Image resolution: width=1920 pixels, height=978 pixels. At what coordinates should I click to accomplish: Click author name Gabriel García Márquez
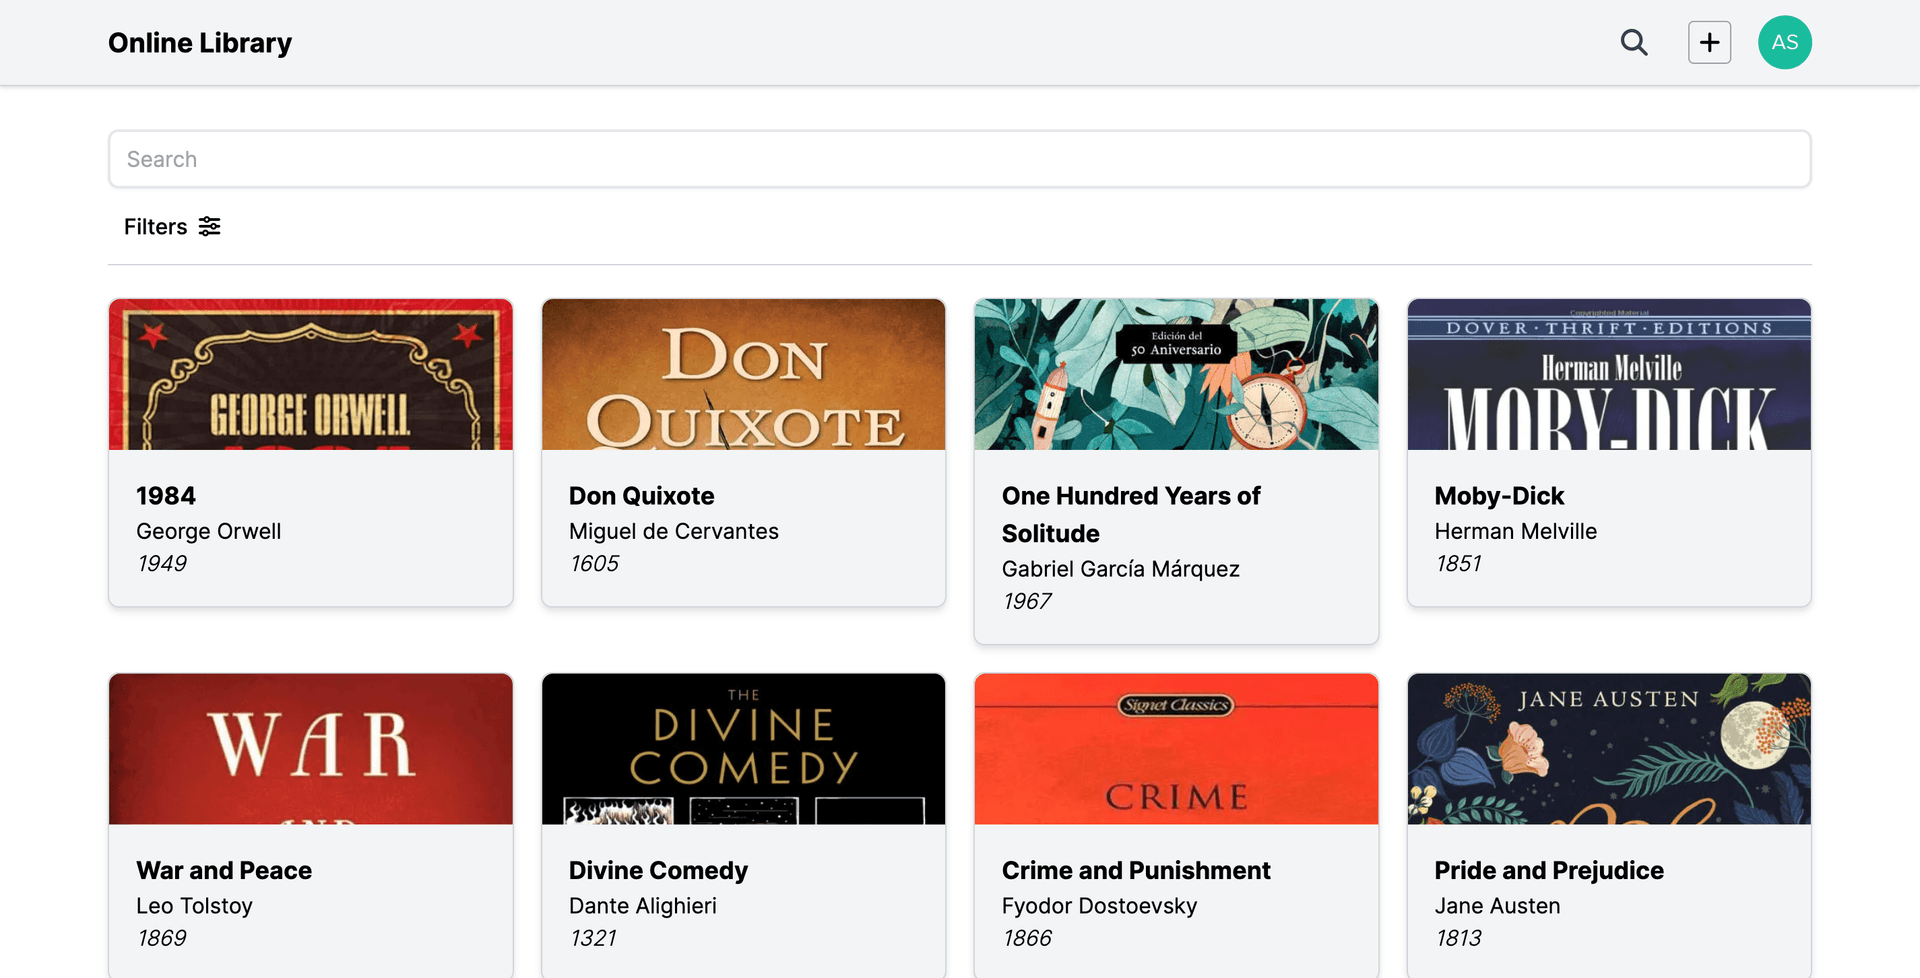tap(1121, 569)
